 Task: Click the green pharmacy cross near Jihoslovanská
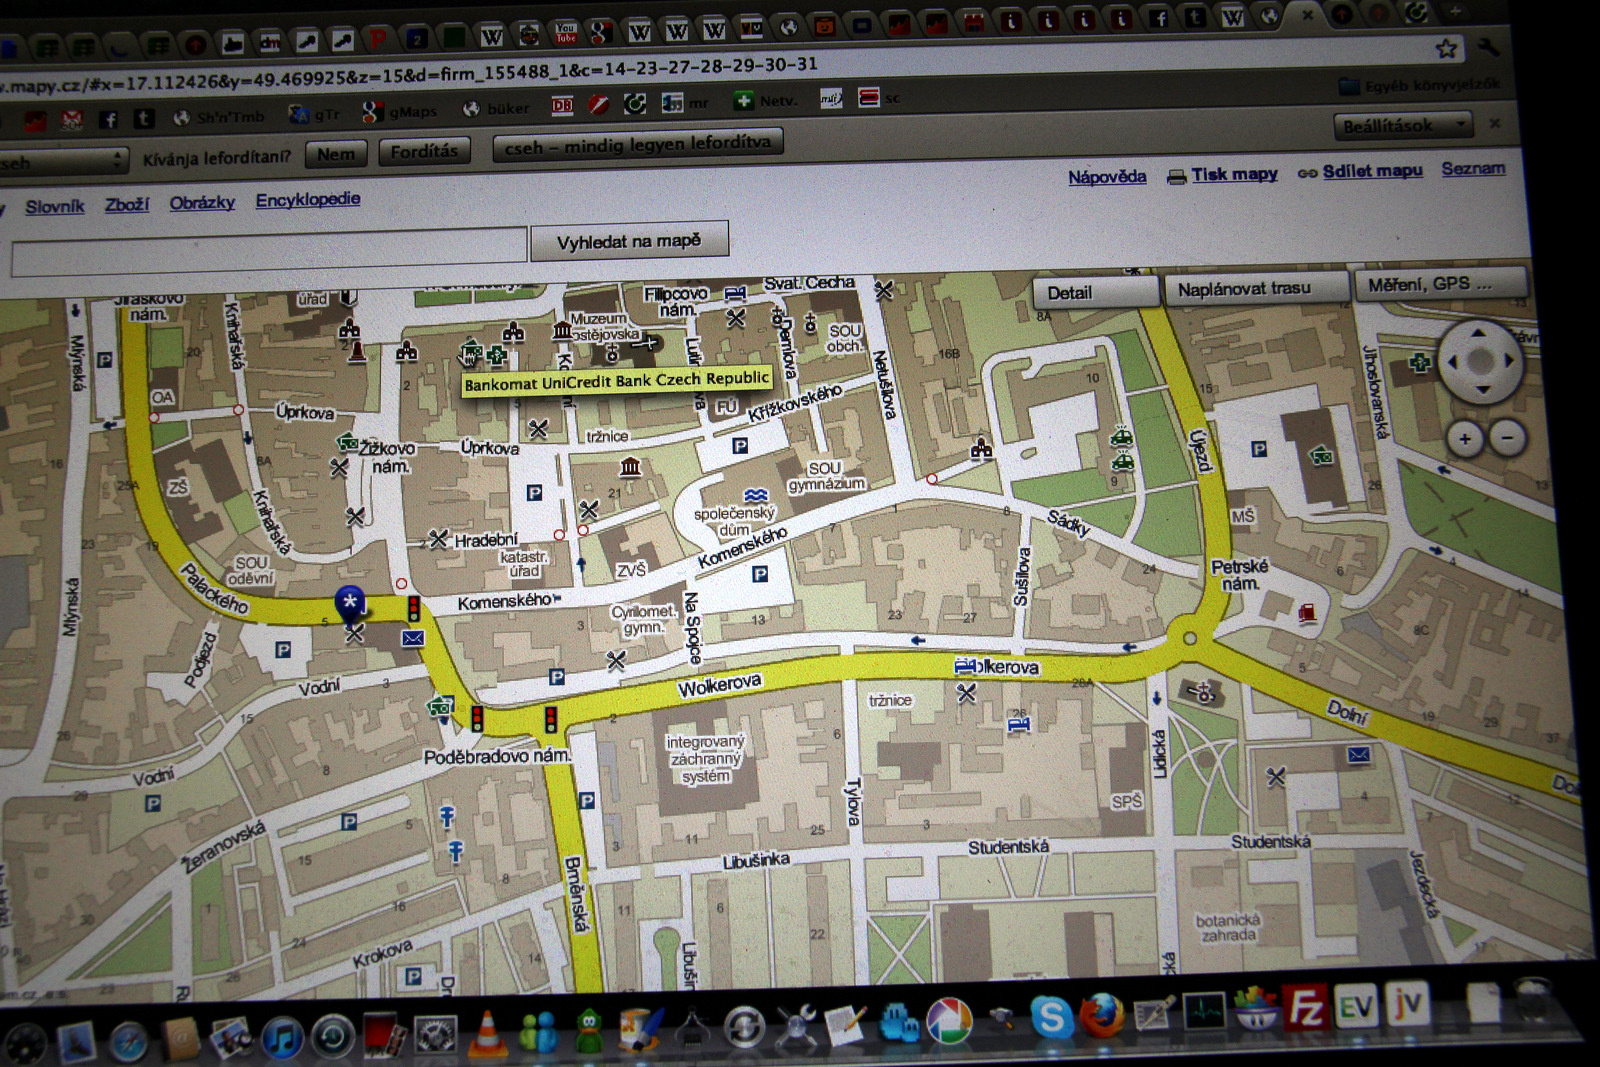point(1419,363)
